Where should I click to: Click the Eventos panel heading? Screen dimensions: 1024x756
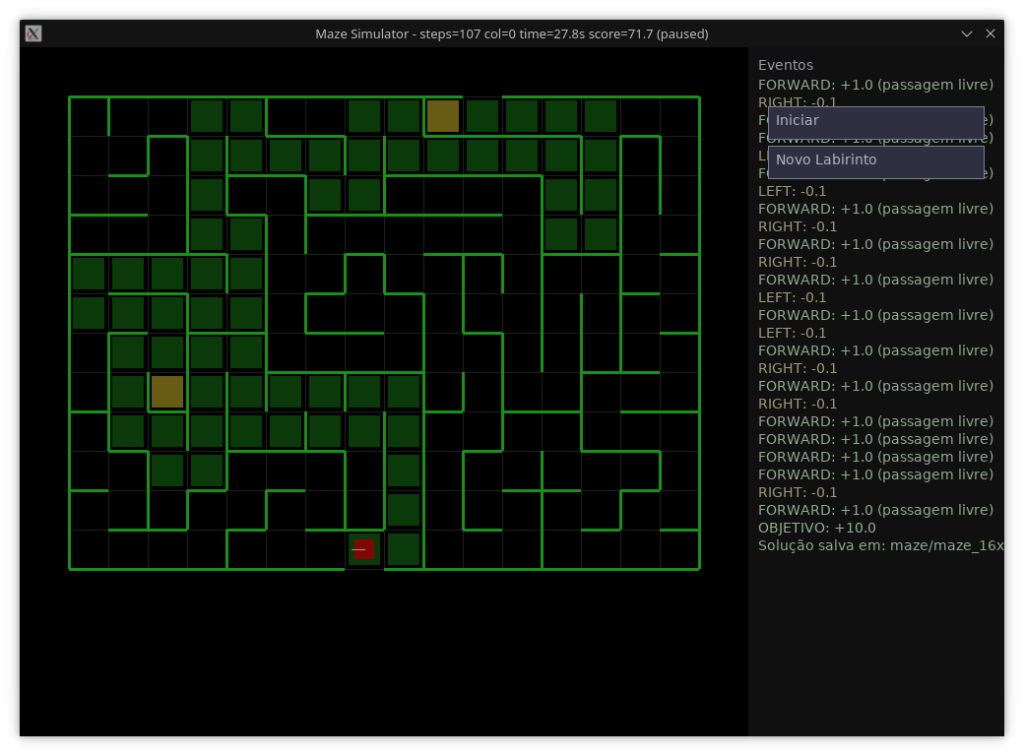(786, 65)
